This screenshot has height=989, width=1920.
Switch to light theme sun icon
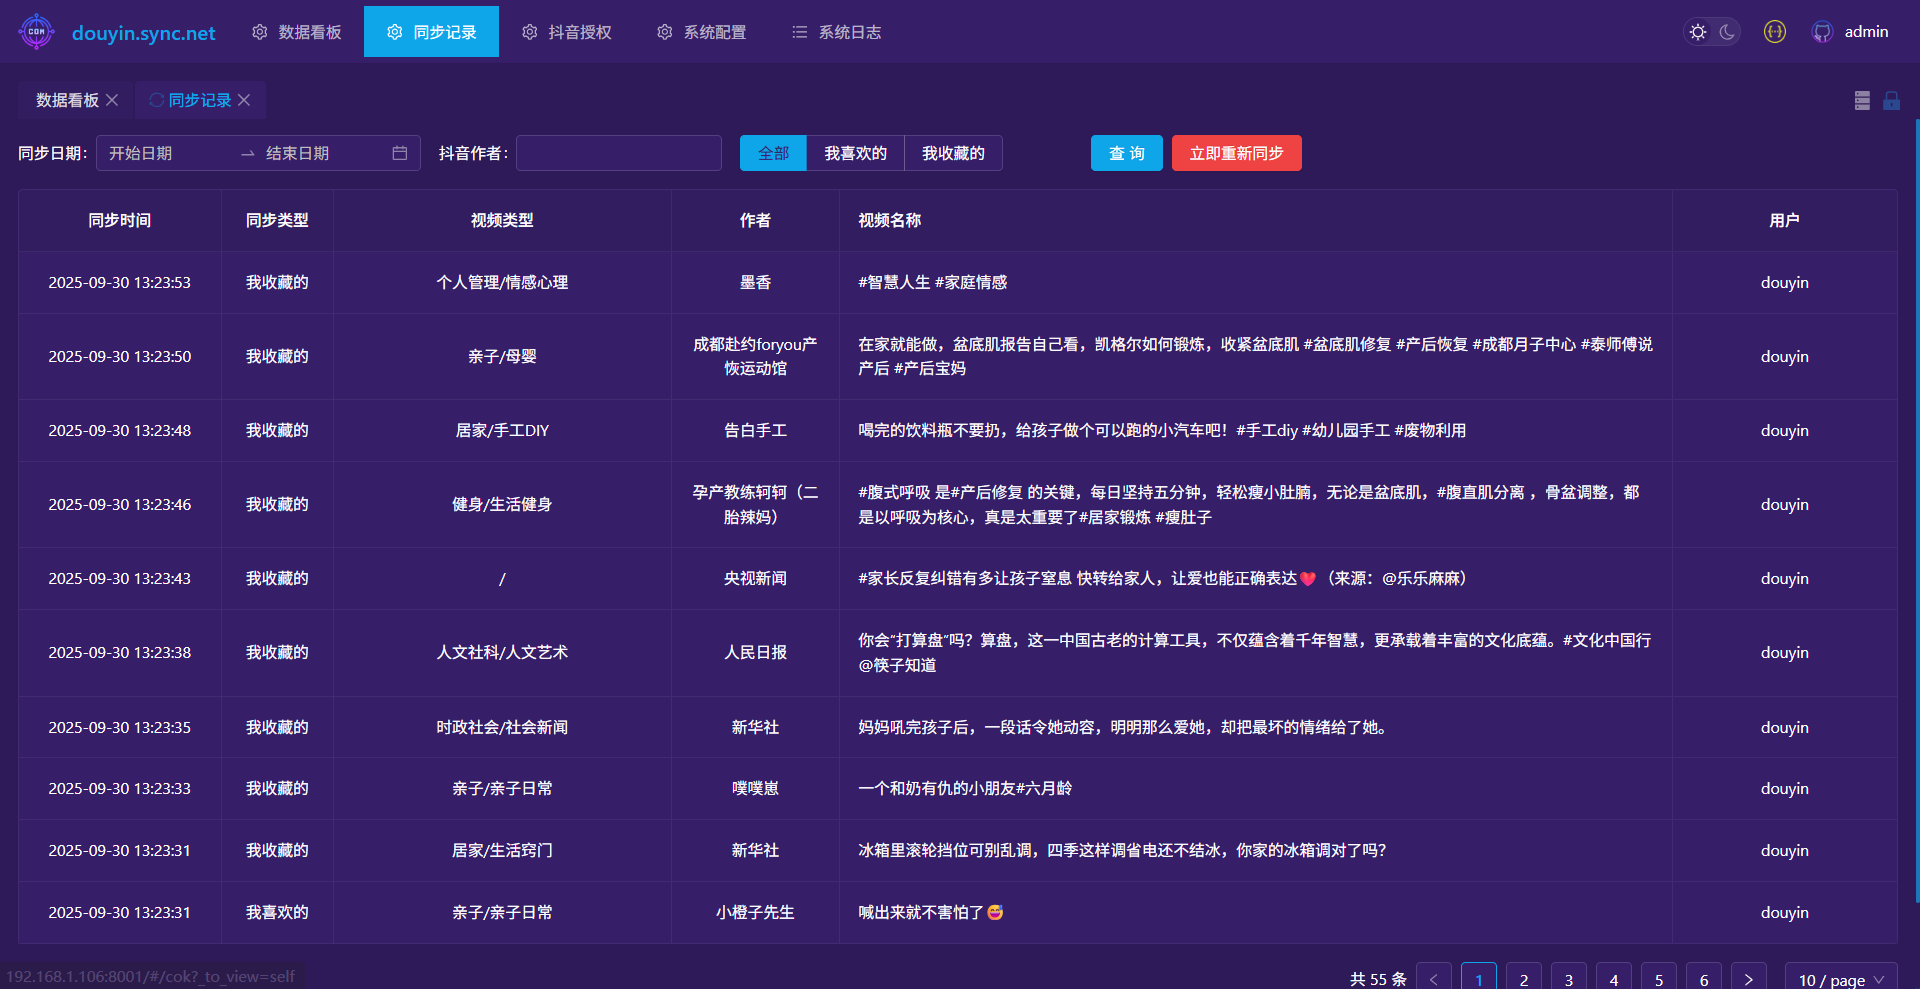1698,32
